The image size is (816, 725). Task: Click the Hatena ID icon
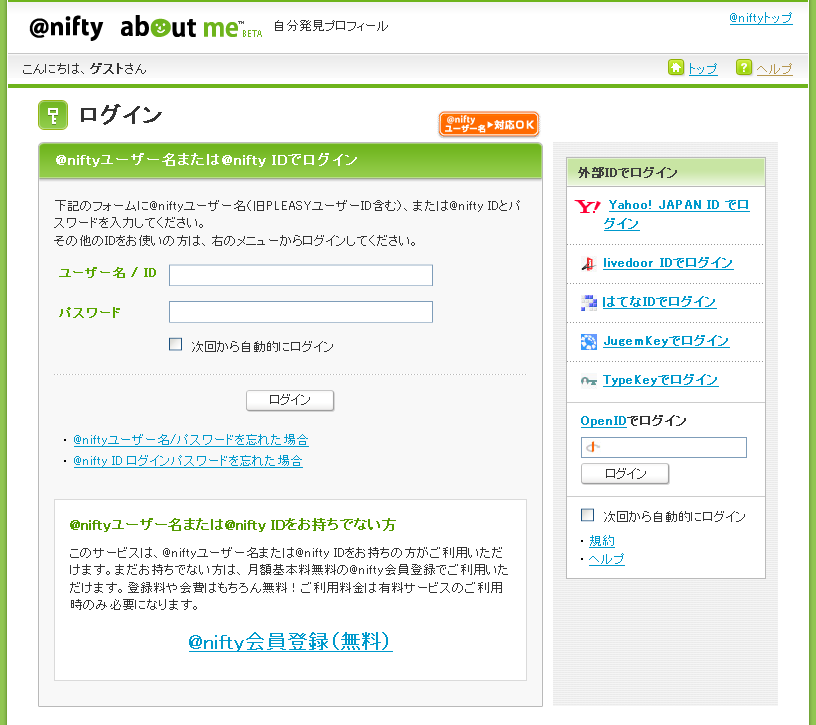tap(588, 302)
